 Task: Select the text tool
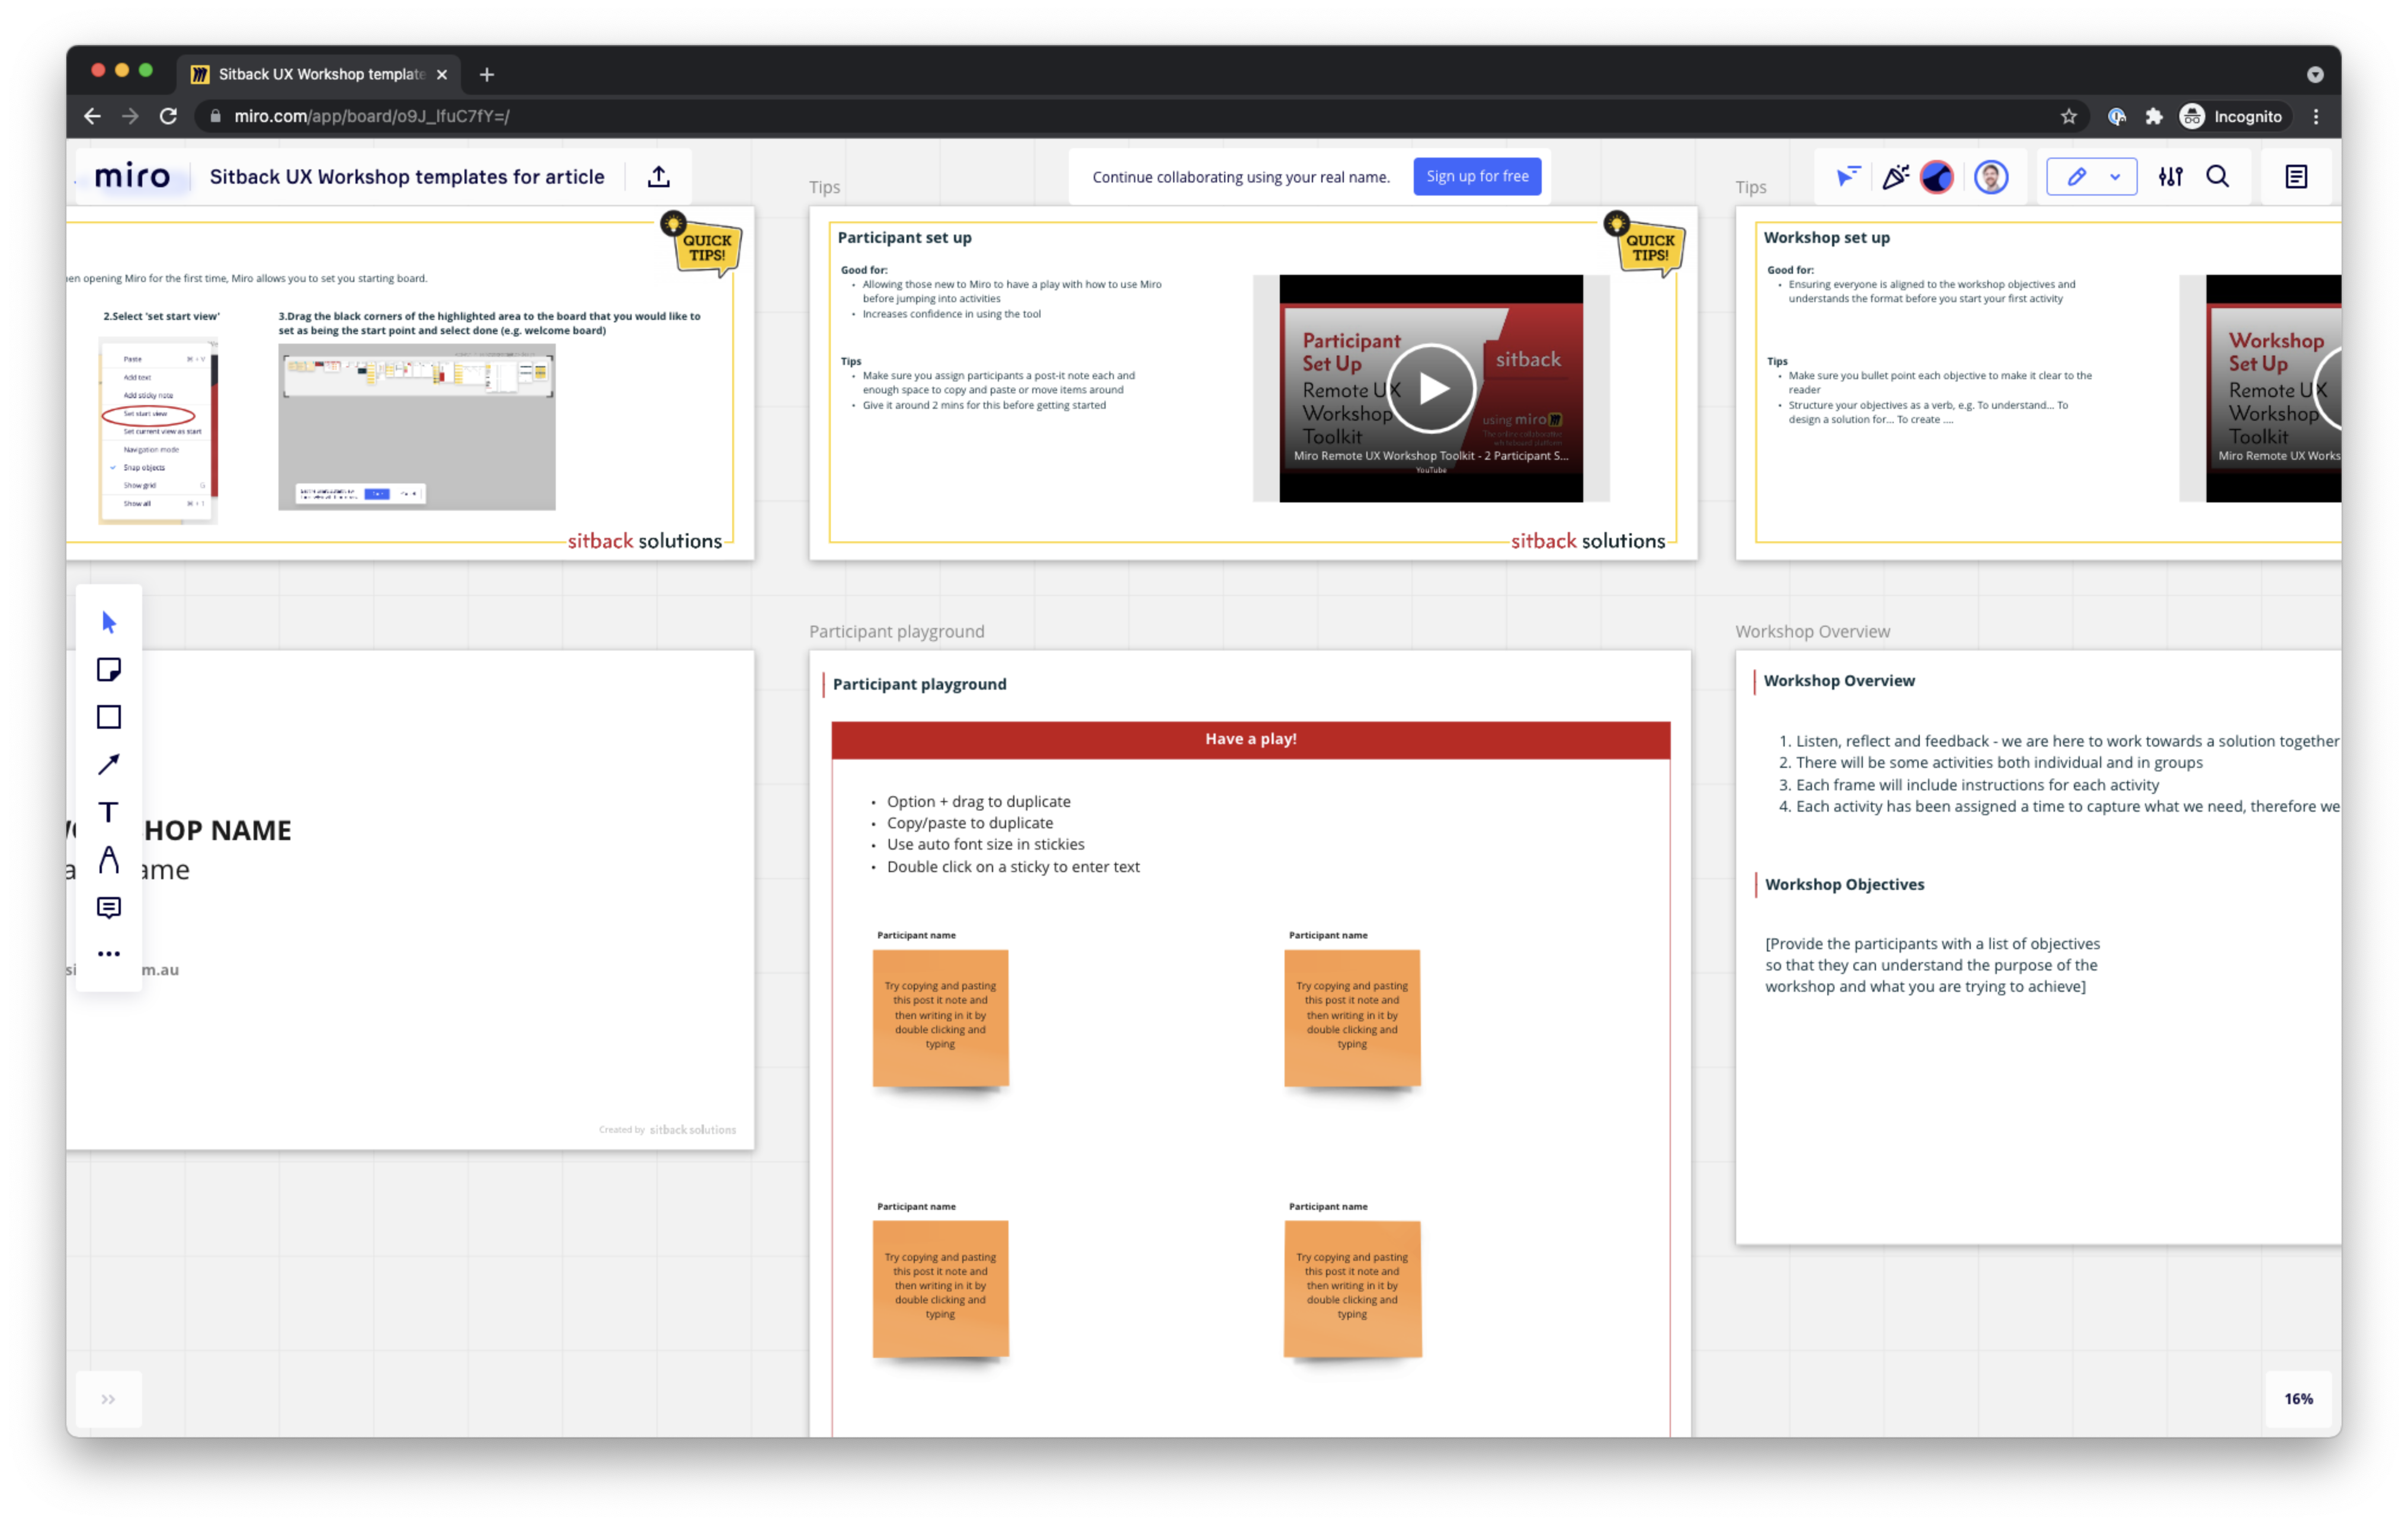click(109, 812)
